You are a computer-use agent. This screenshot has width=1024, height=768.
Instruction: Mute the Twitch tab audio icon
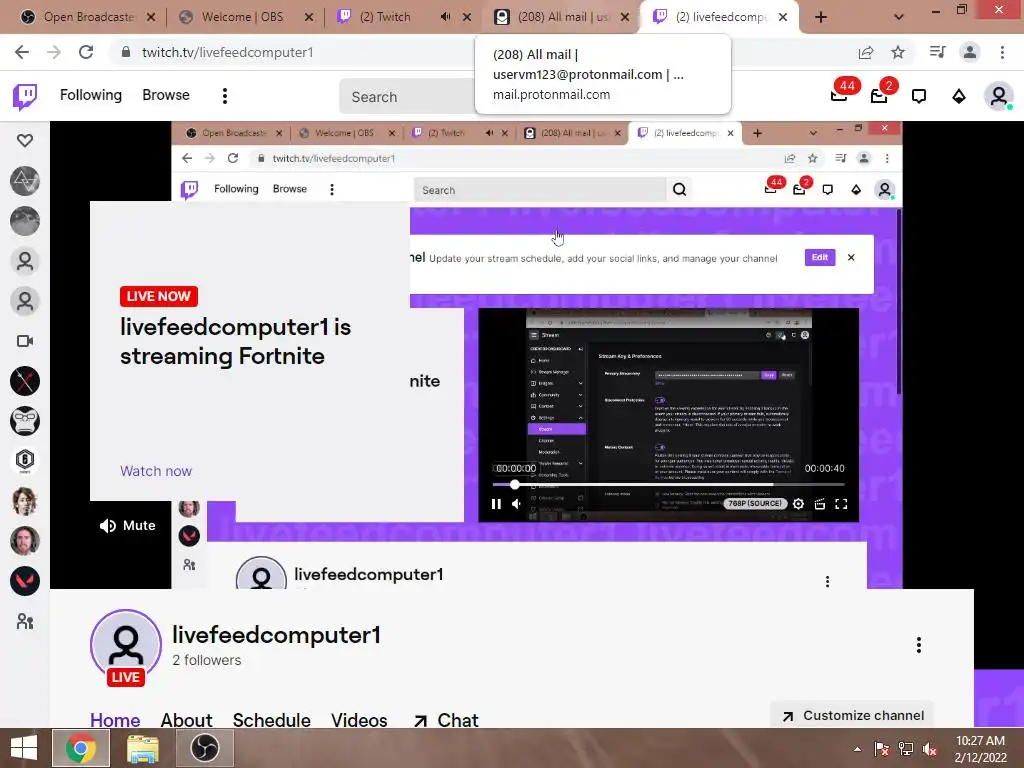[x=445, y=17]
